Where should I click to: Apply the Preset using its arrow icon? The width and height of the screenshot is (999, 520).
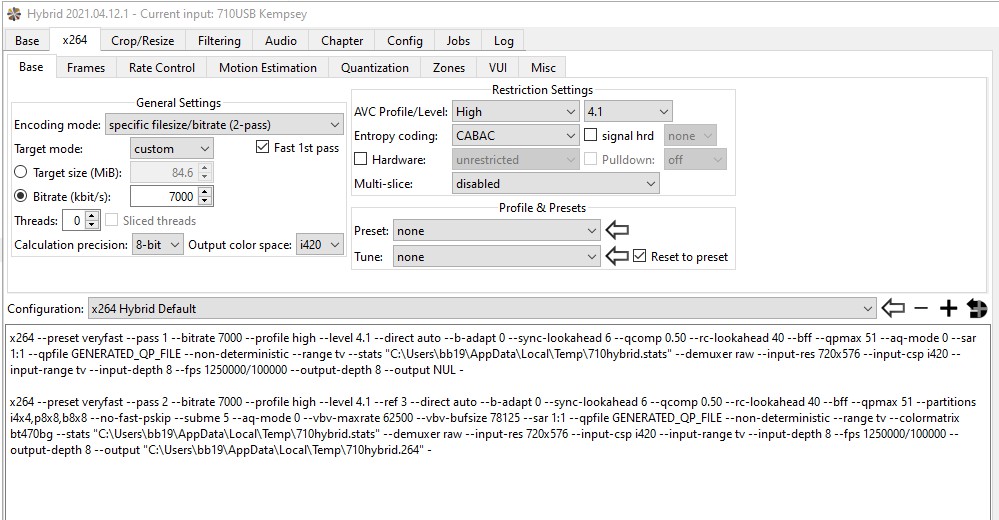coord(617,230)
